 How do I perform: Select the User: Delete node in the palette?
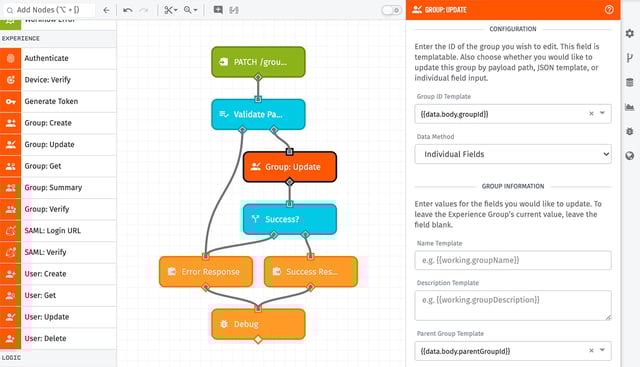click(58, 338)
